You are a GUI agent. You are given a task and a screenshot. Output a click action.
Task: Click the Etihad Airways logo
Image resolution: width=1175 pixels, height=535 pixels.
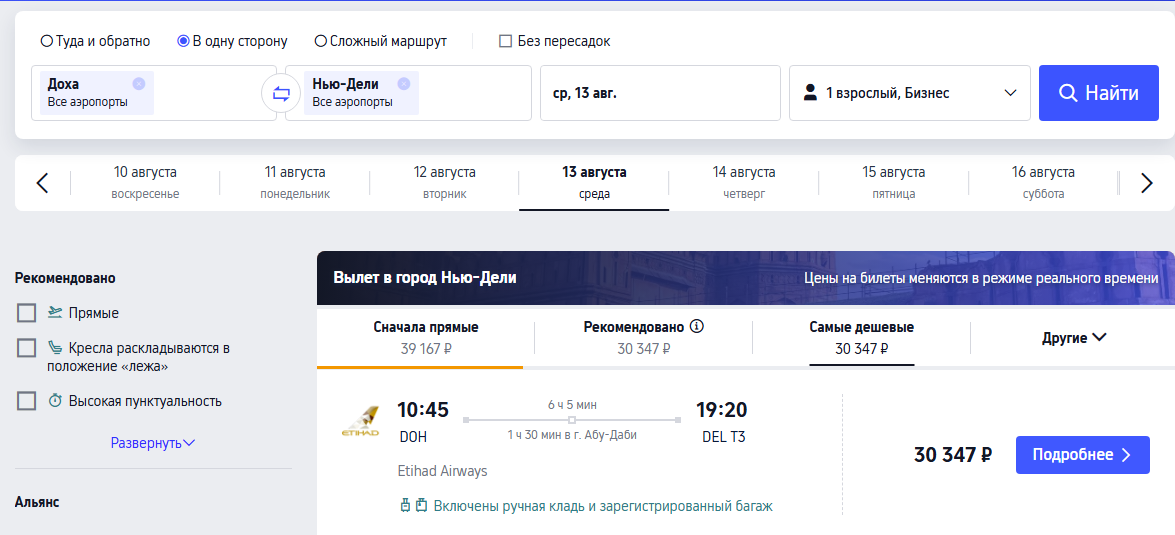point(360,420)
